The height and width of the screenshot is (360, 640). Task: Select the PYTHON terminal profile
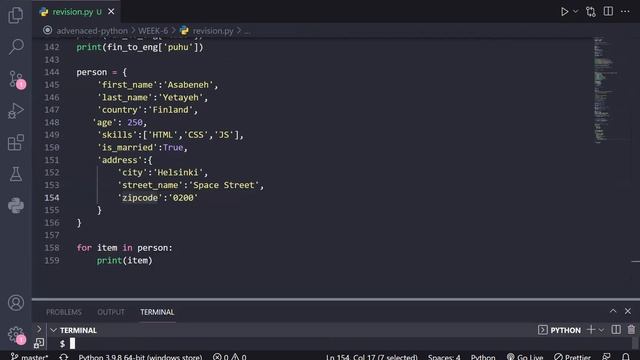559,330
